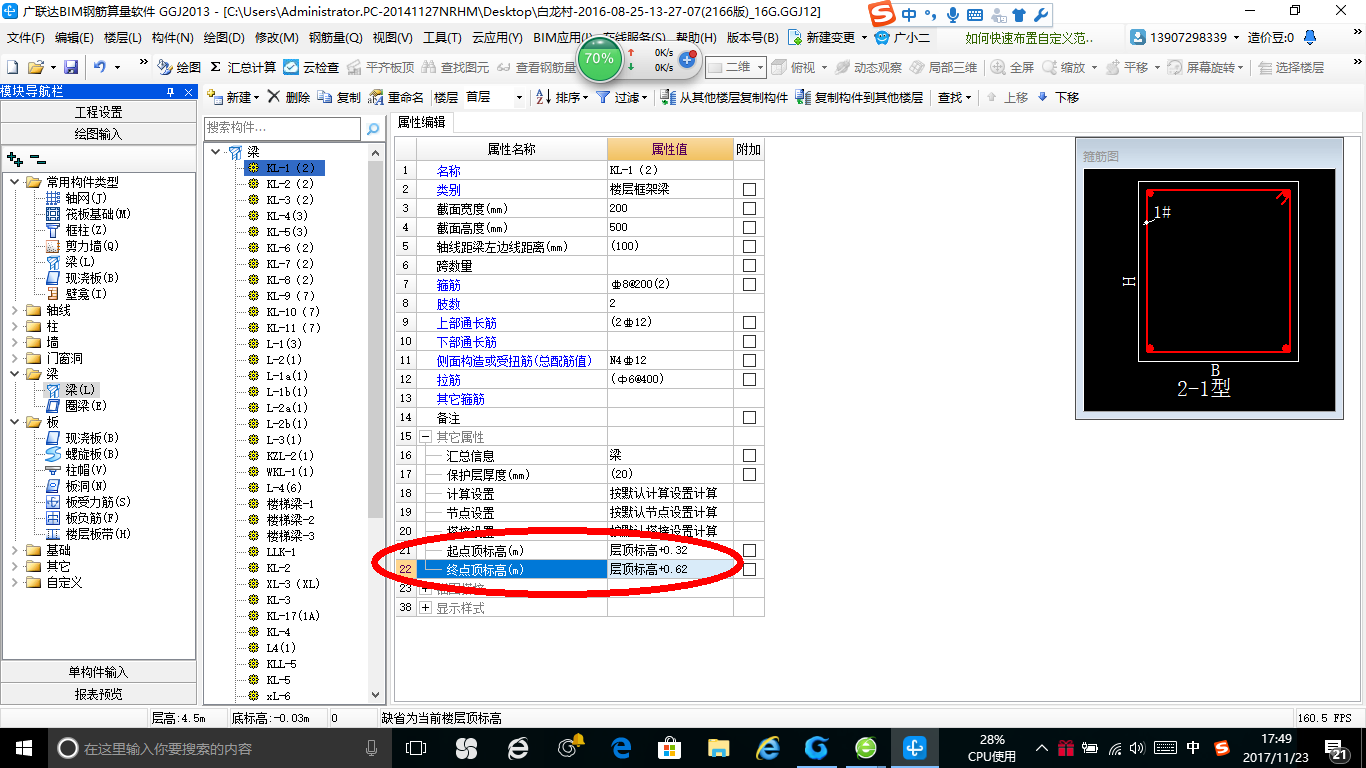Image resolution: width=1366 pixels, height=768 pixels.
Task: Toggle the 跨数量 row checkbox
Action: [x=749, y=266]
